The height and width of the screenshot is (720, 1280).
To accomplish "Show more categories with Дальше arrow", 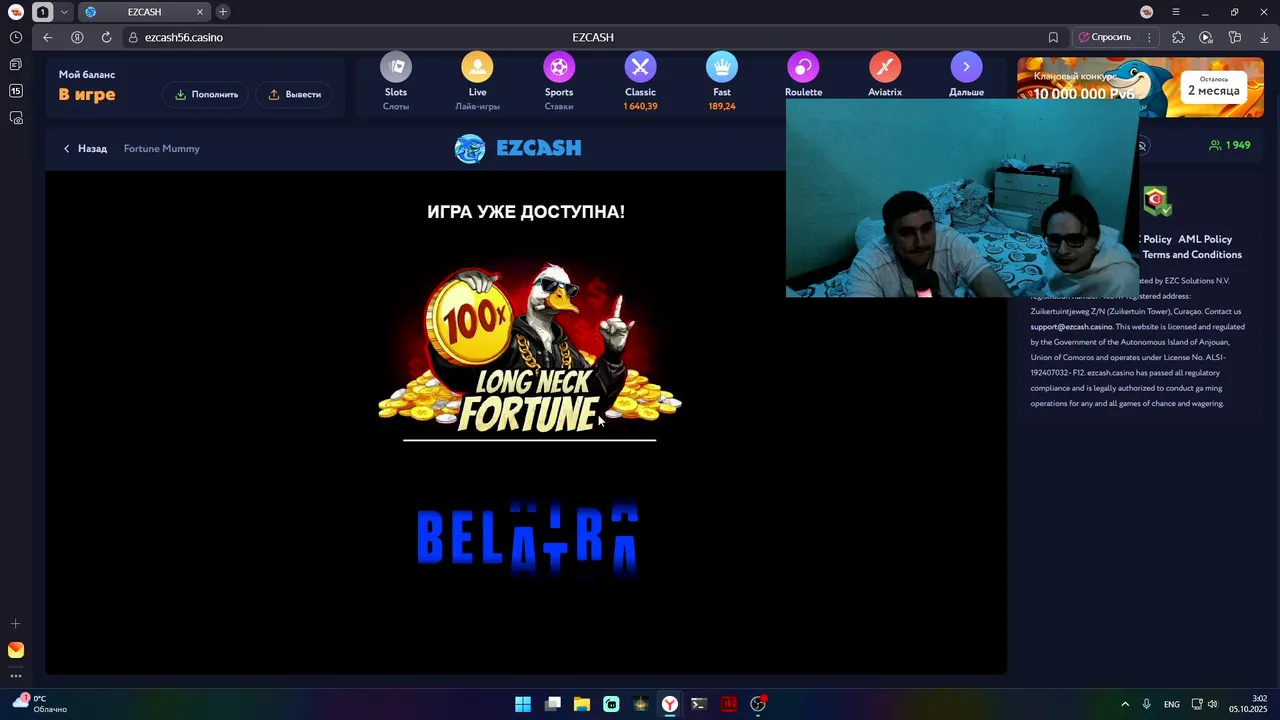I will [966, 67].
